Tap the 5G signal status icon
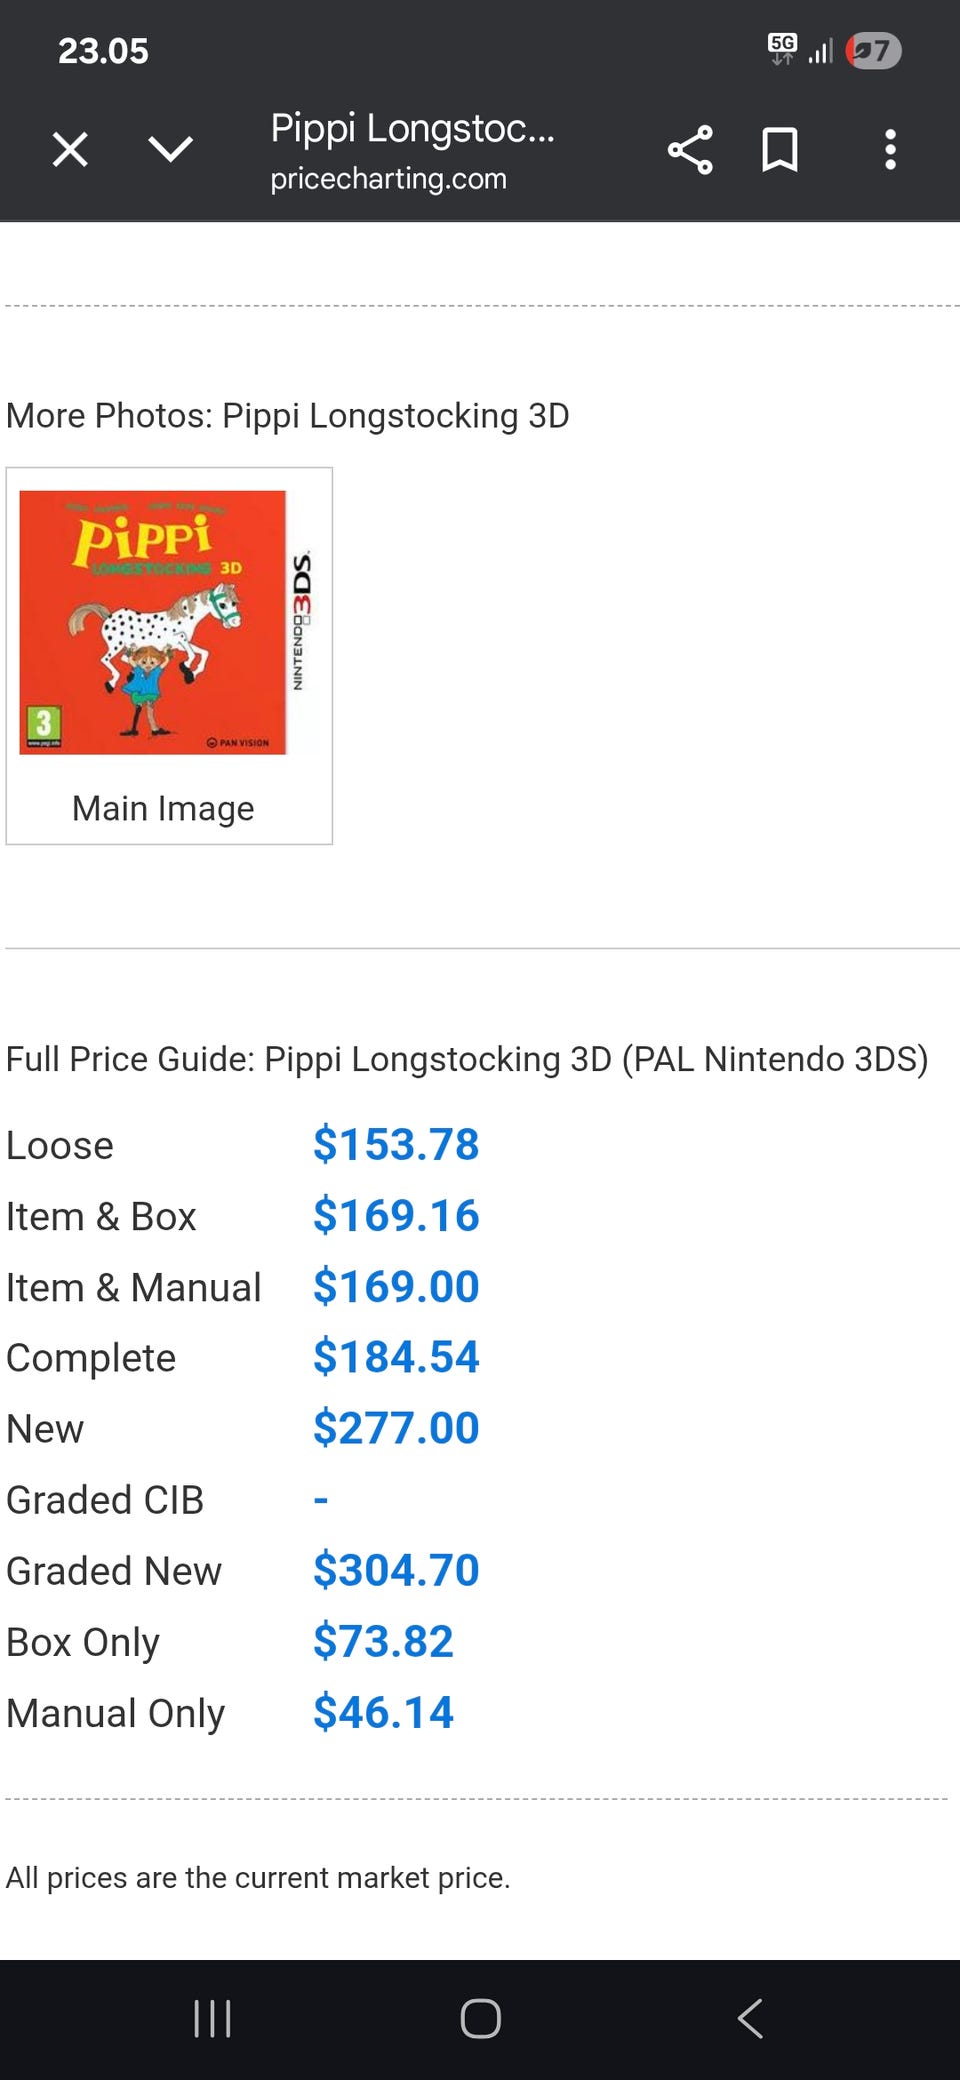The image size is (960, 2080). (x=783, y=48)
